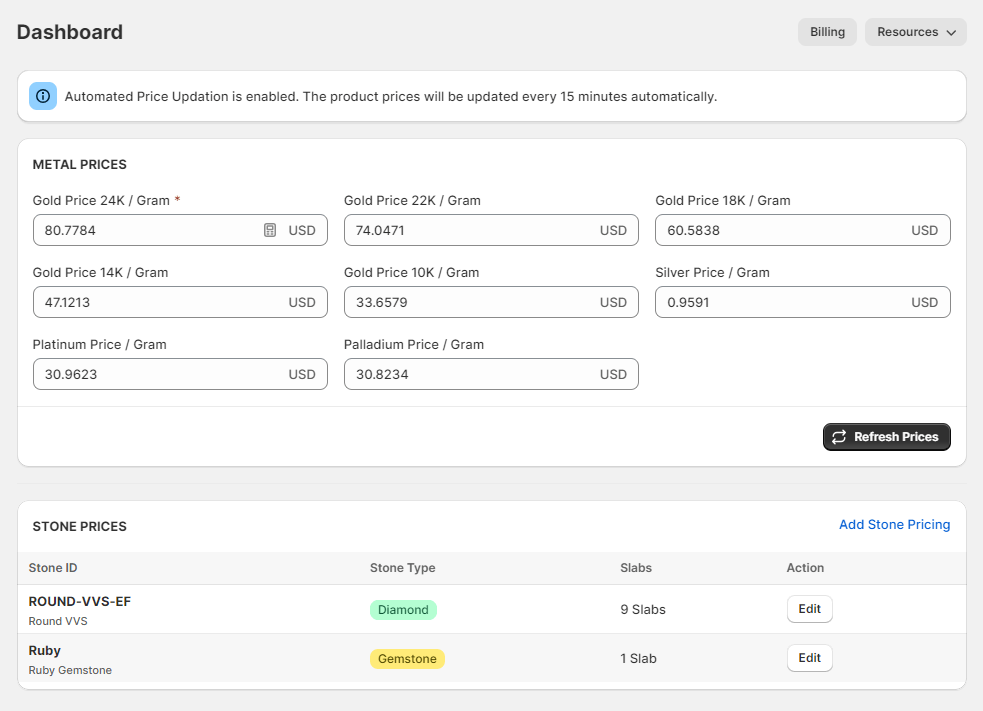983x711 pixels.
Task: Click into the Gold Price 22K field
Action: [465, 230]
